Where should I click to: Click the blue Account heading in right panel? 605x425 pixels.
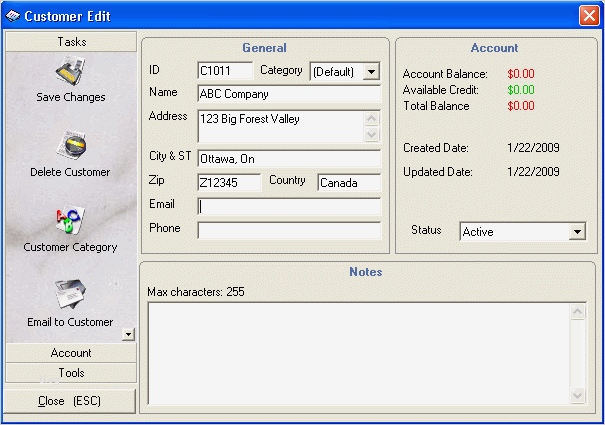coord(494,48)
